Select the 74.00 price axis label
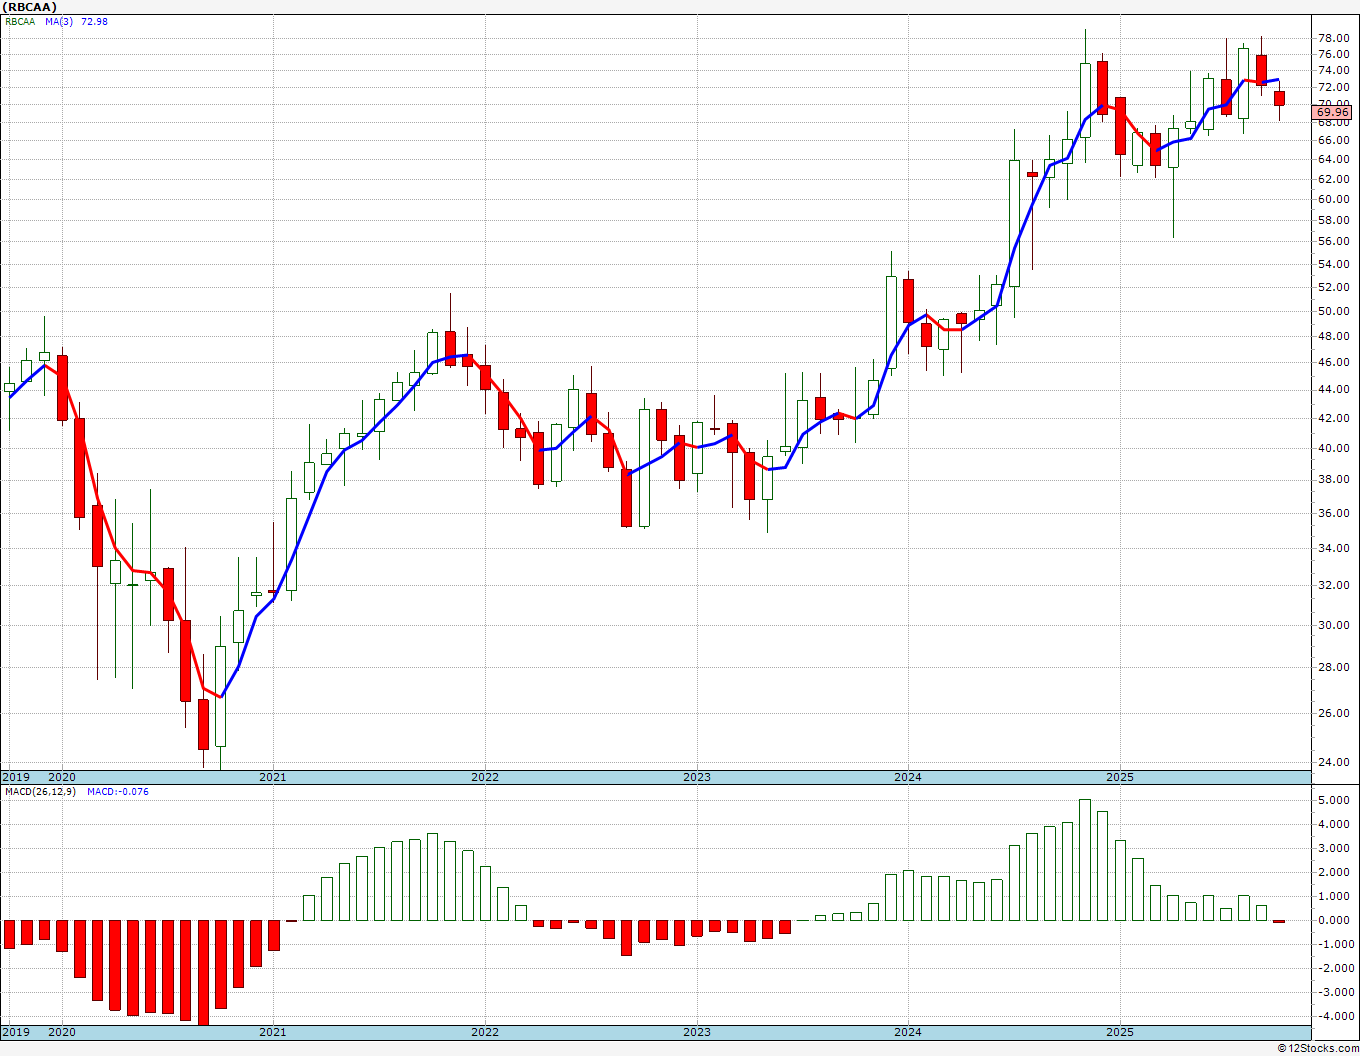This screenshot has height=1056, width=1360. pyautogui.click(x=1334, y=70)
